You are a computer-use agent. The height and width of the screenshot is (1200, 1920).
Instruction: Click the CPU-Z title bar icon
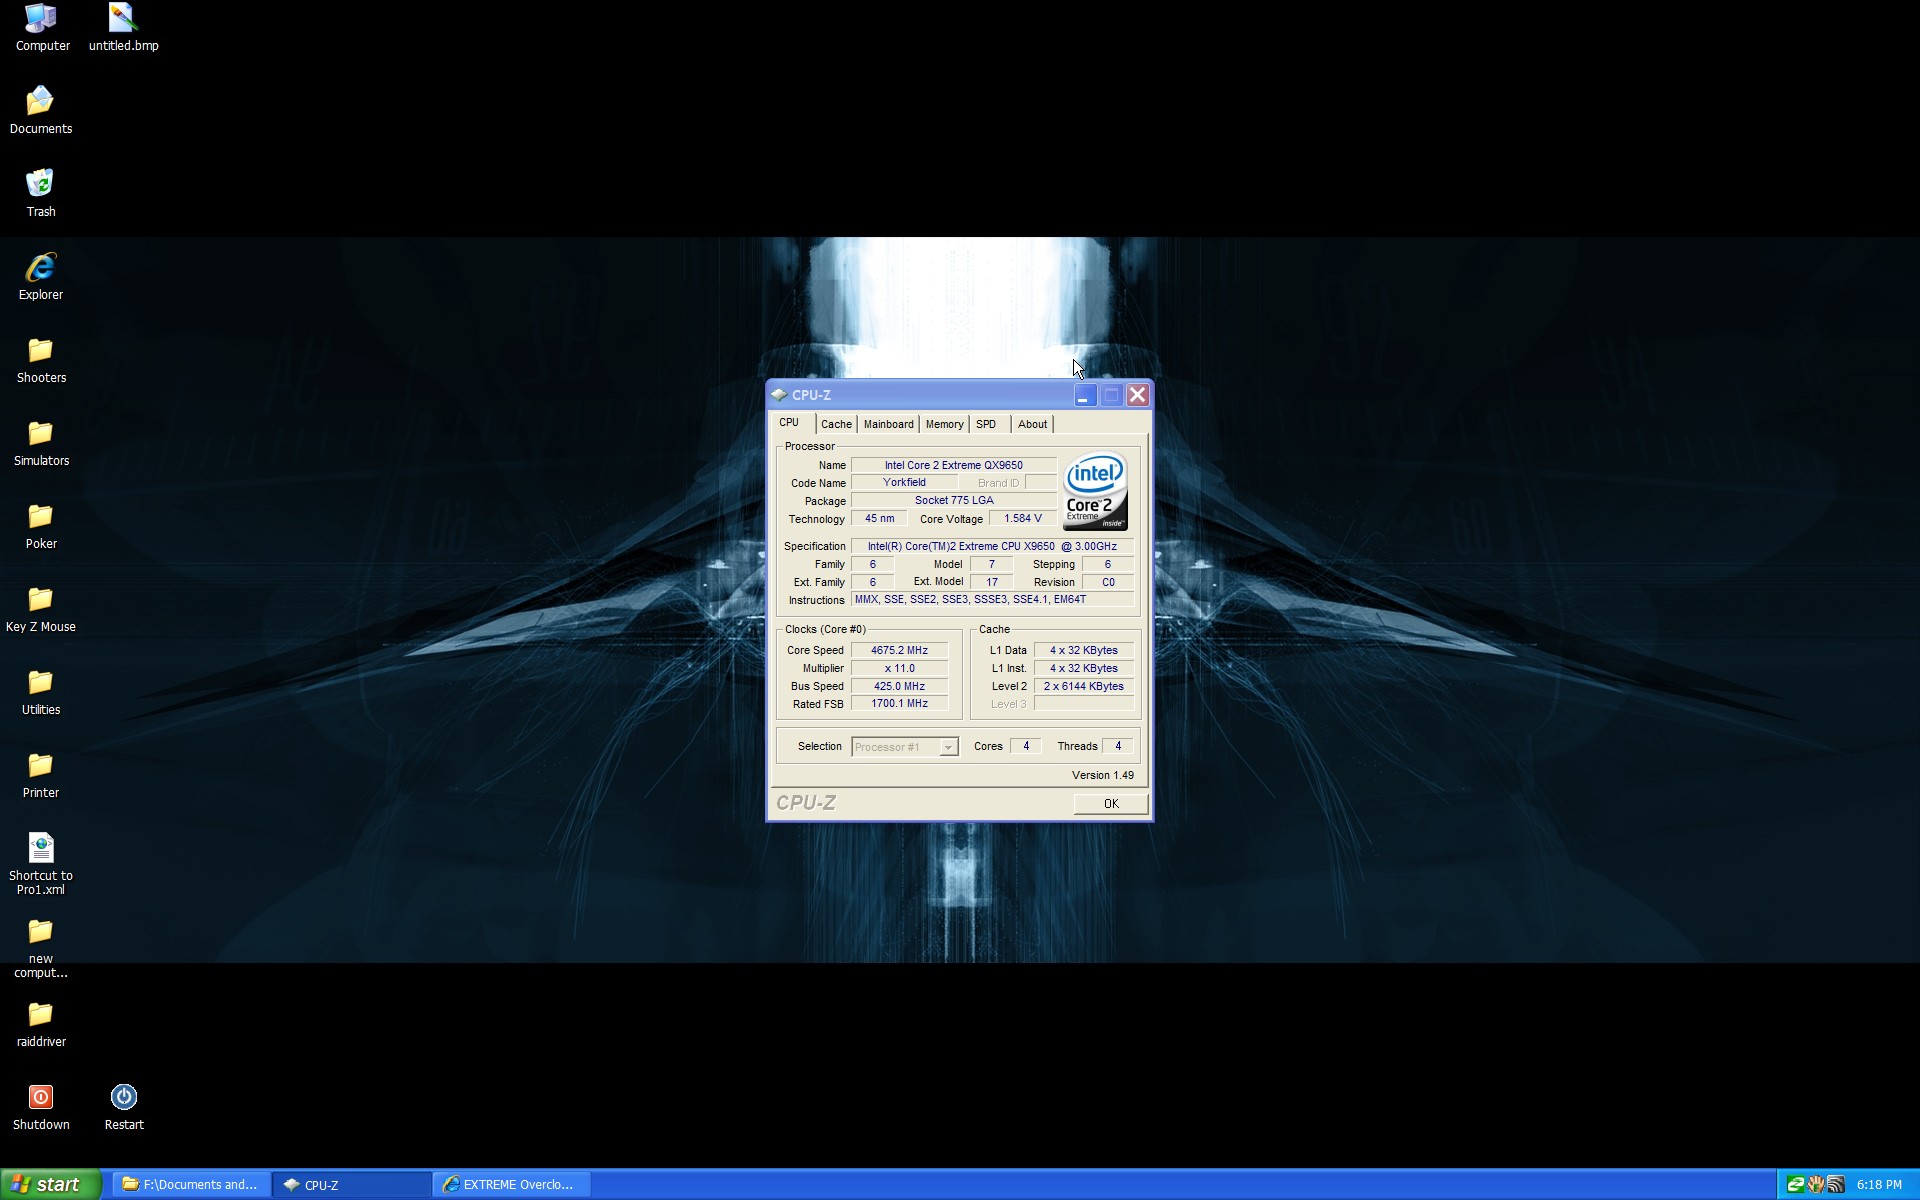click(779, 395)
